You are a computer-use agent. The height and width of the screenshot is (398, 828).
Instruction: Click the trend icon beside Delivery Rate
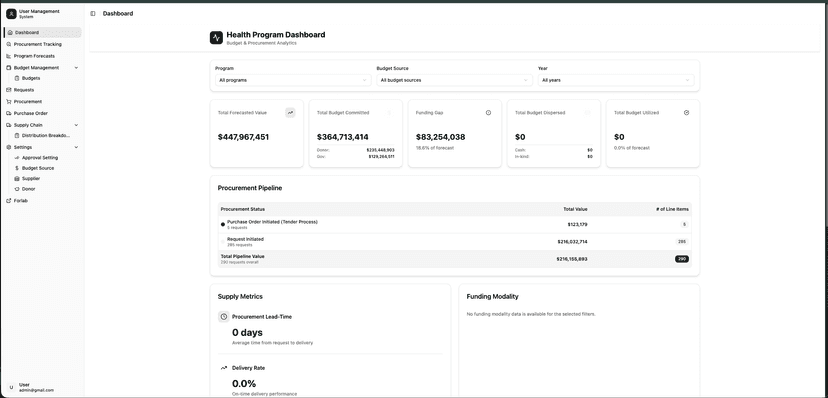click(x=224, y=368)
